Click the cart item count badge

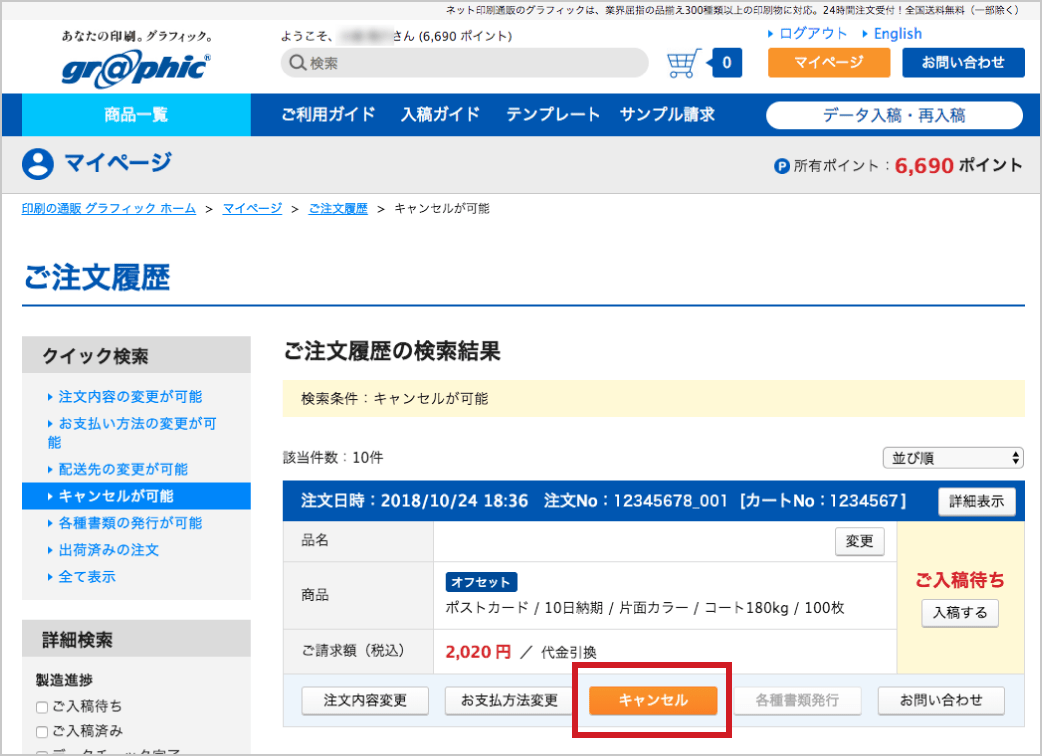point(726,63)
